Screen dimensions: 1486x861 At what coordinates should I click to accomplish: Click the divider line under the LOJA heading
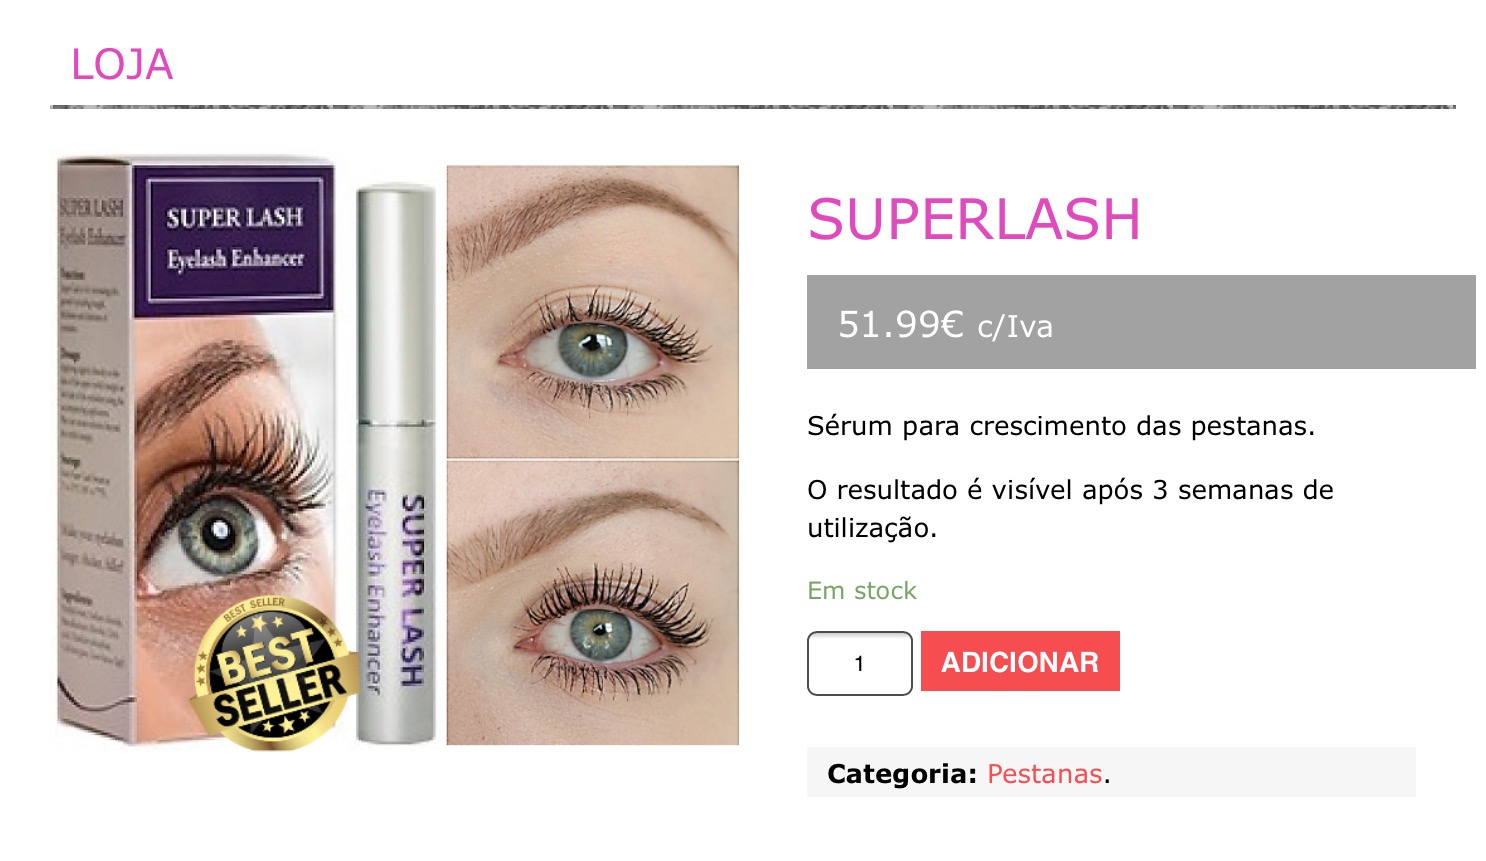(x=753, y=106)
